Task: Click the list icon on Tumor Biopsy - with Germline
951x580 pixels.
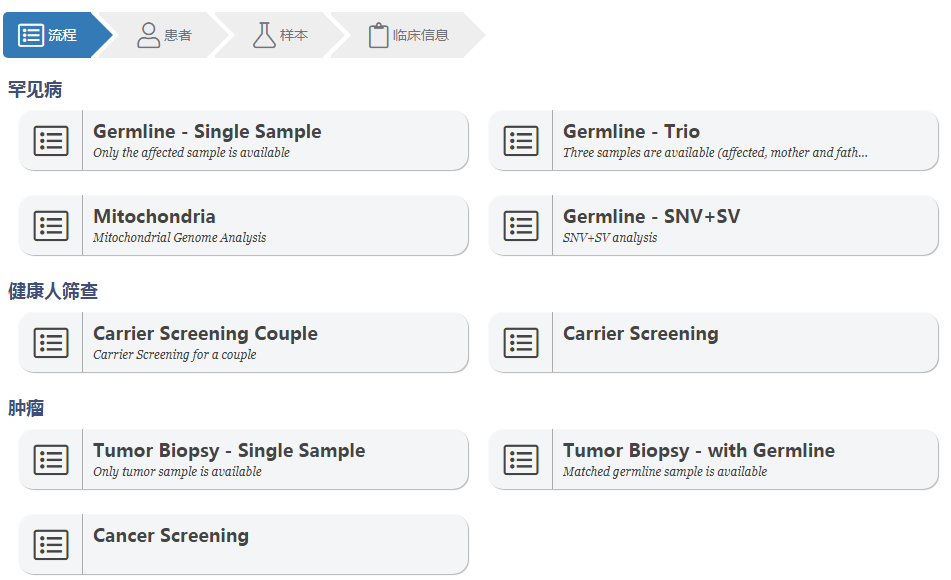Action: point(521,460)
